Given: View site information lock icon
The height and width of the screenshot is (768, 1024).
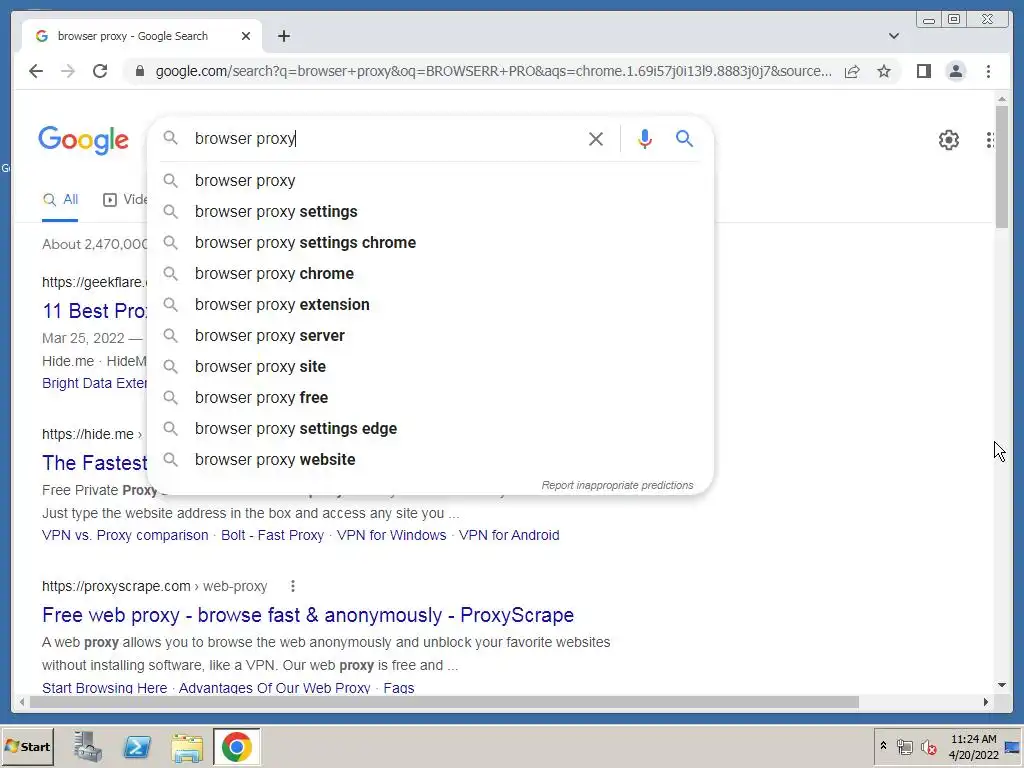Looking at the screenshot, I should [x=139, y=71].
